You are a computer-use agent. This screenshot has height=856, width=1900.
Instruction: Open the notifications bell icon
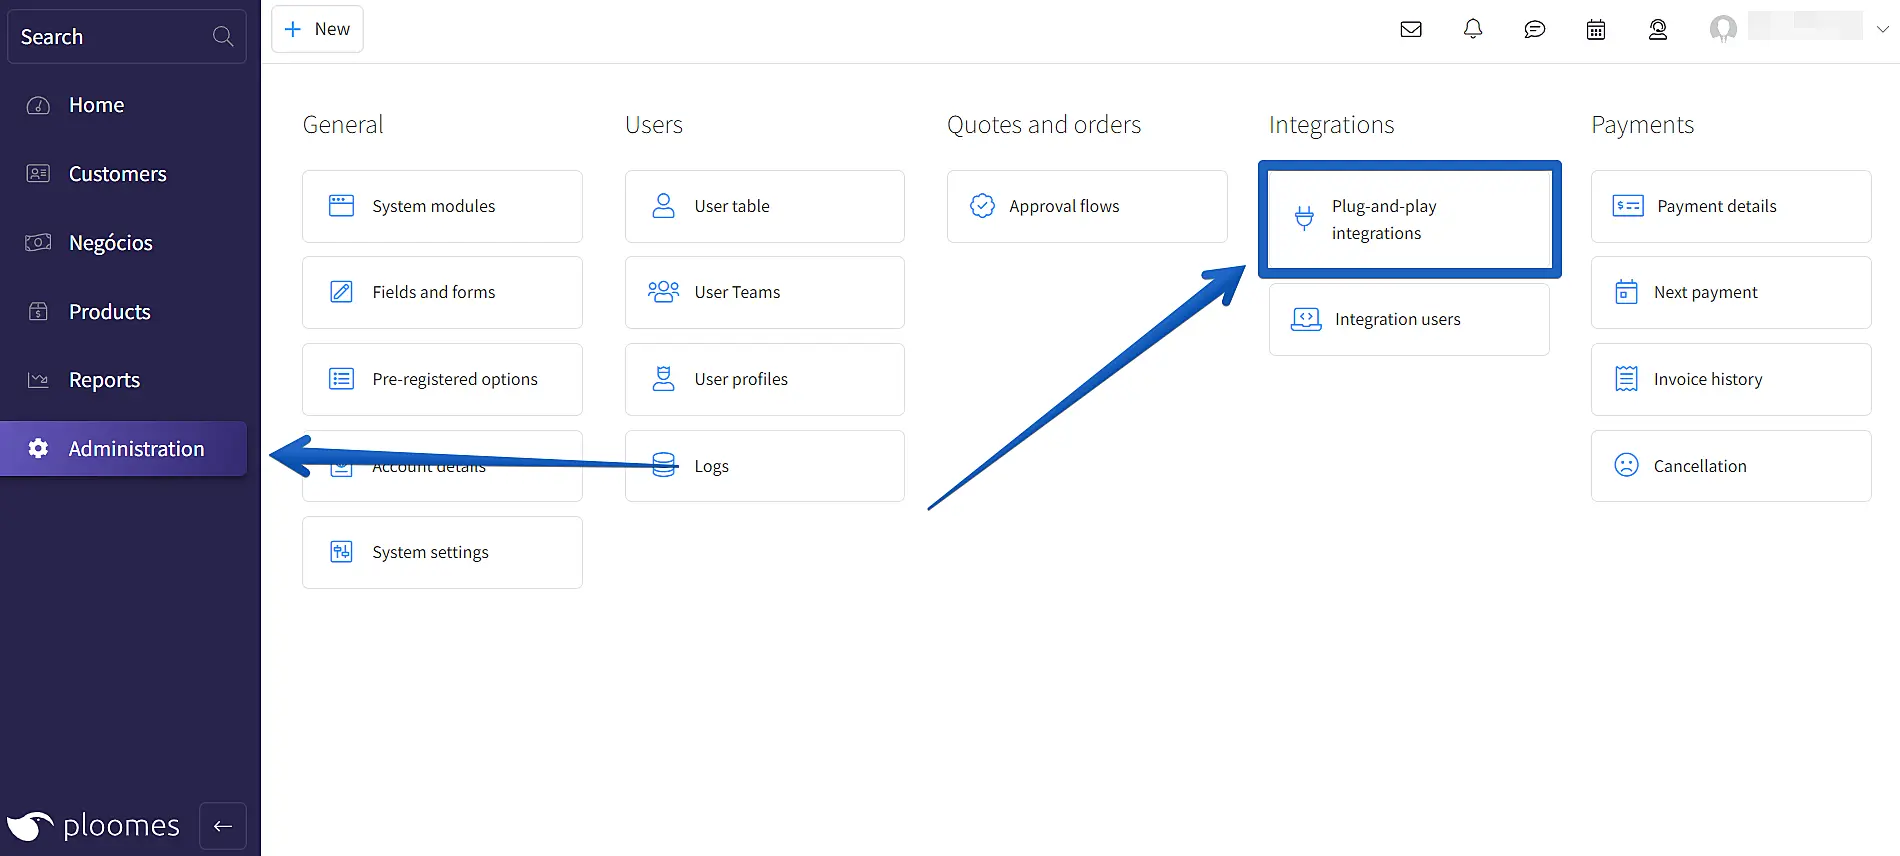coord(1473,30)
